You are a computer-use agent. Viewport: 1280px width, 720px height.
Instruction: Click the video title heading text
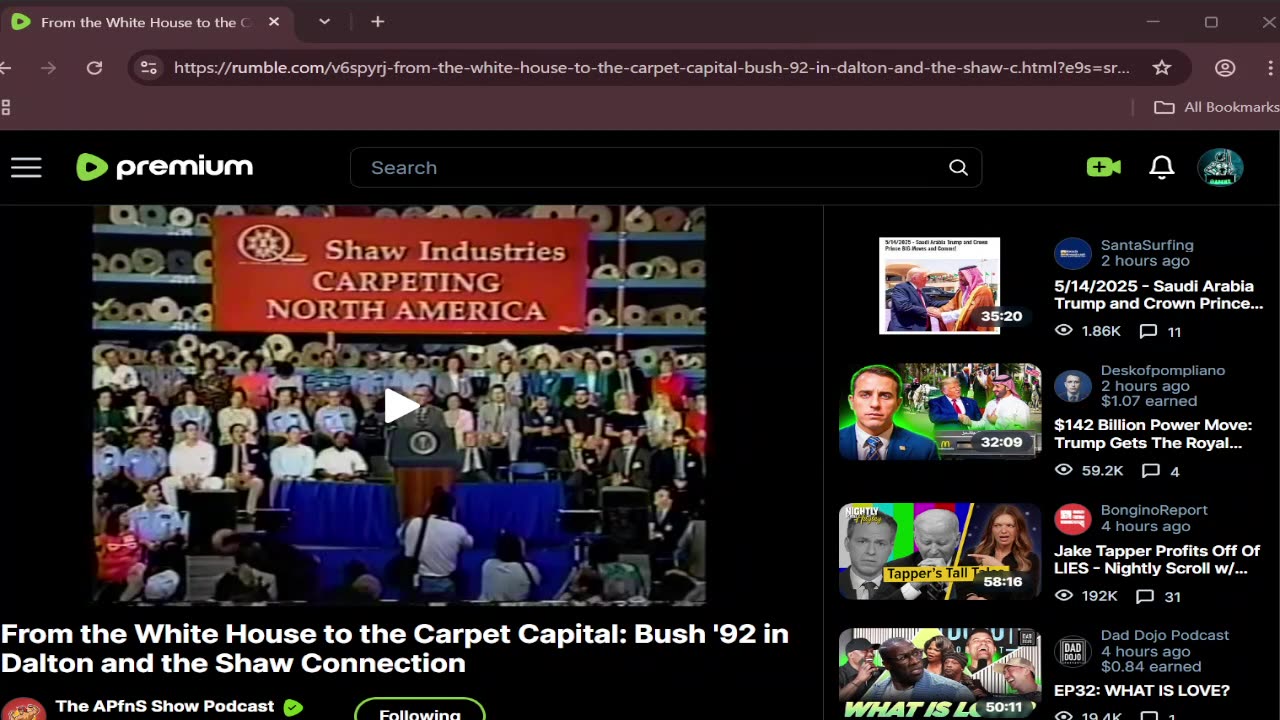coord(395,648)
